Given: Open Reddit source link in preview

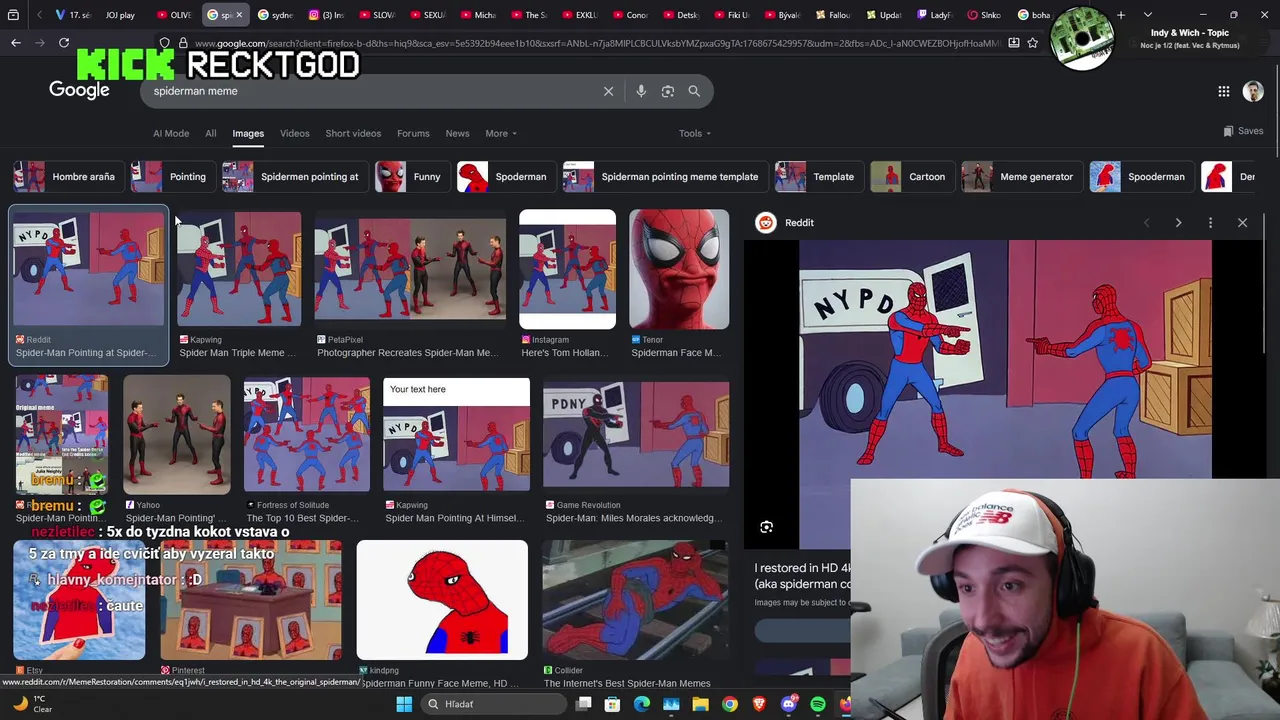Looking at the screenshot, I should pos(785,223).
